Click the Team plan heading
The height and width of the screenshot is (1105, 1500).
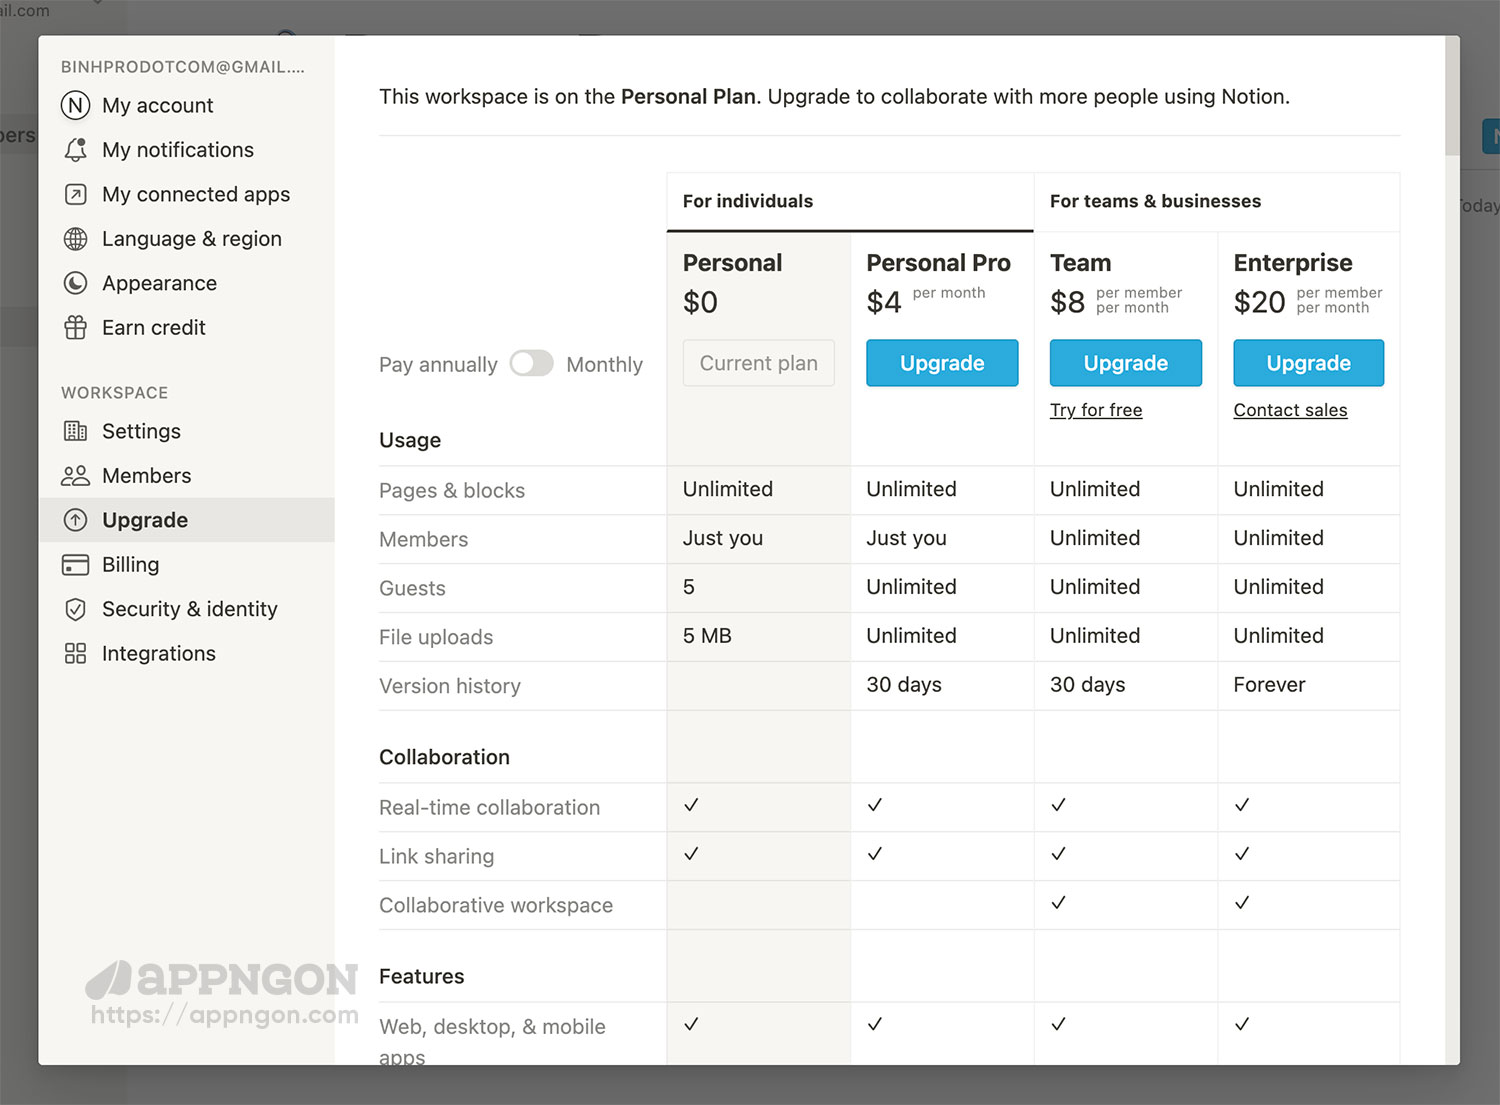1080,263
